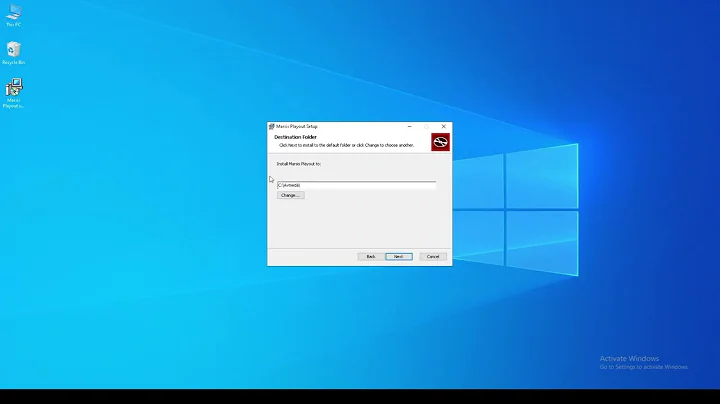Click the setup dialog title bar icon
Screen dimensions: 720x404
271,127
